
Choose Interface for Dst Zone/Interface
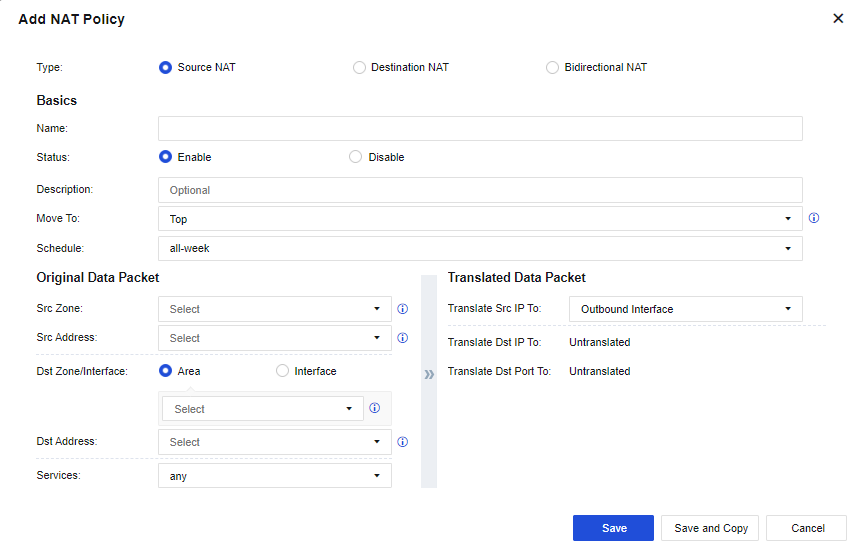click(282, 371)
